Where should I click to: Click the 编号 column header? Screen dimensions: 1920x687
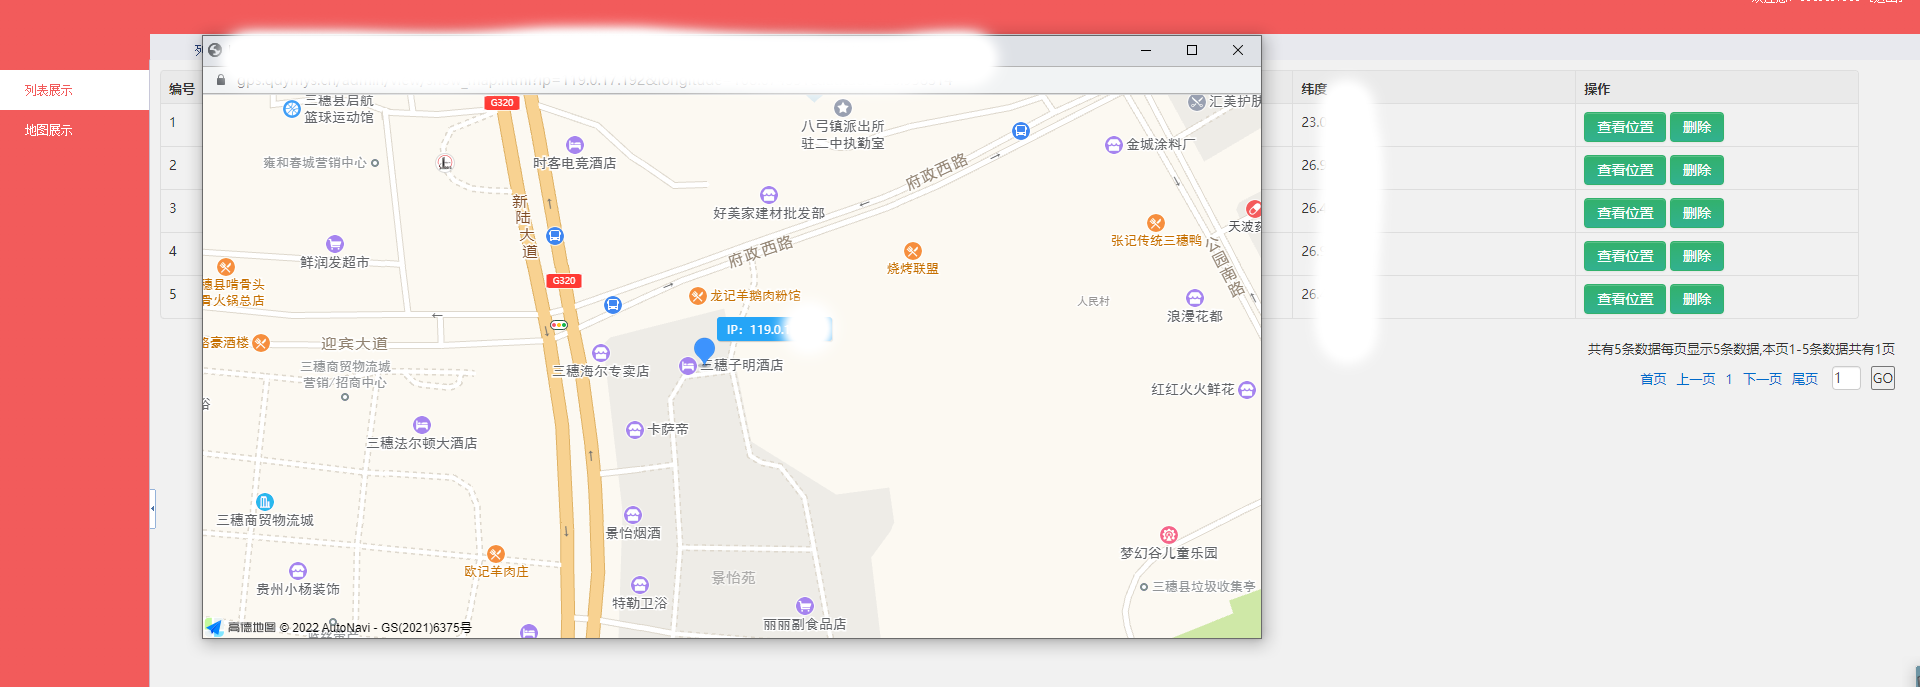[182, 89]
